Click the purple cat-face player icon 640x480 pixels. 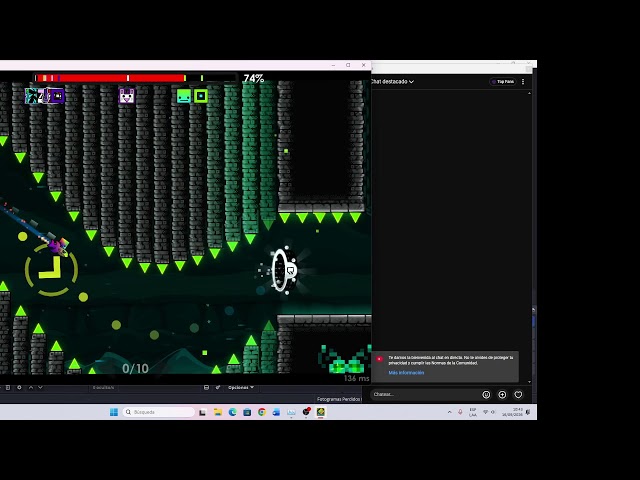click(126, 96)
